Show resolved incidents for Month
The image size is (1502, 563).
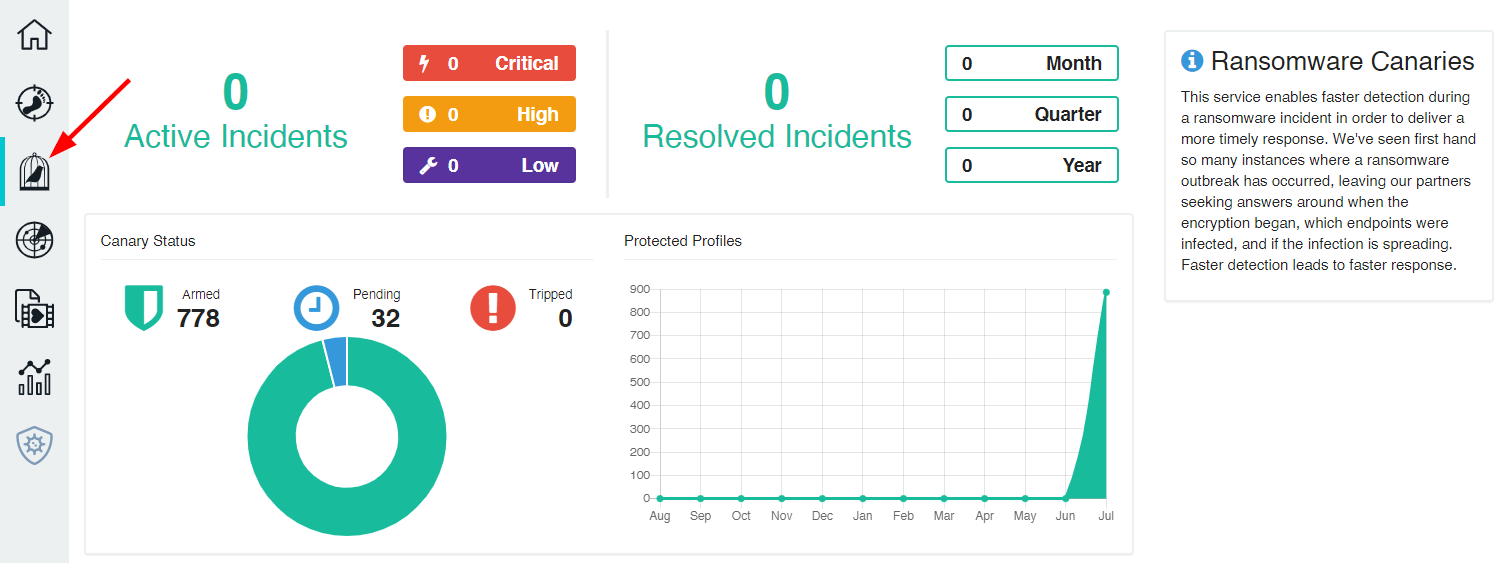point(1031,63)
